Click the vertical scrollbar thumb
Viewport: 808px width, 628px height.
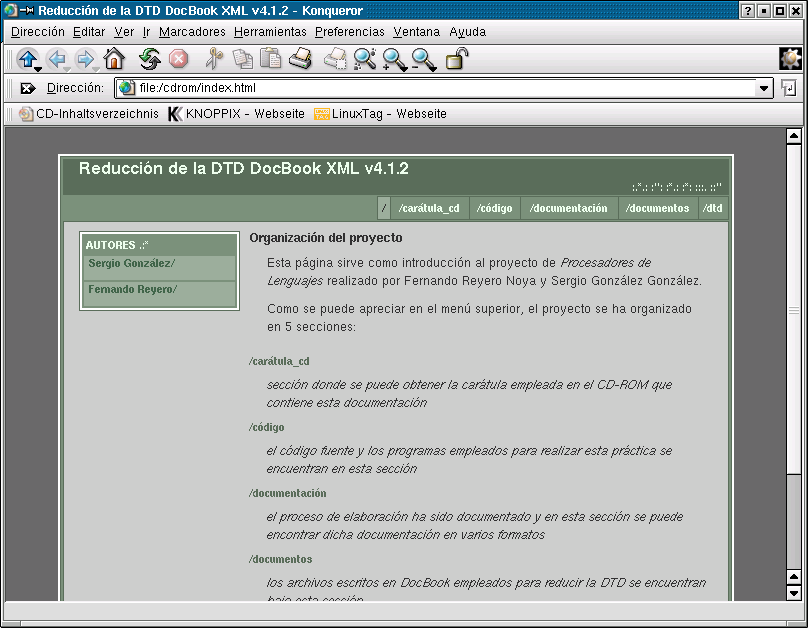[x=794, y=310]
